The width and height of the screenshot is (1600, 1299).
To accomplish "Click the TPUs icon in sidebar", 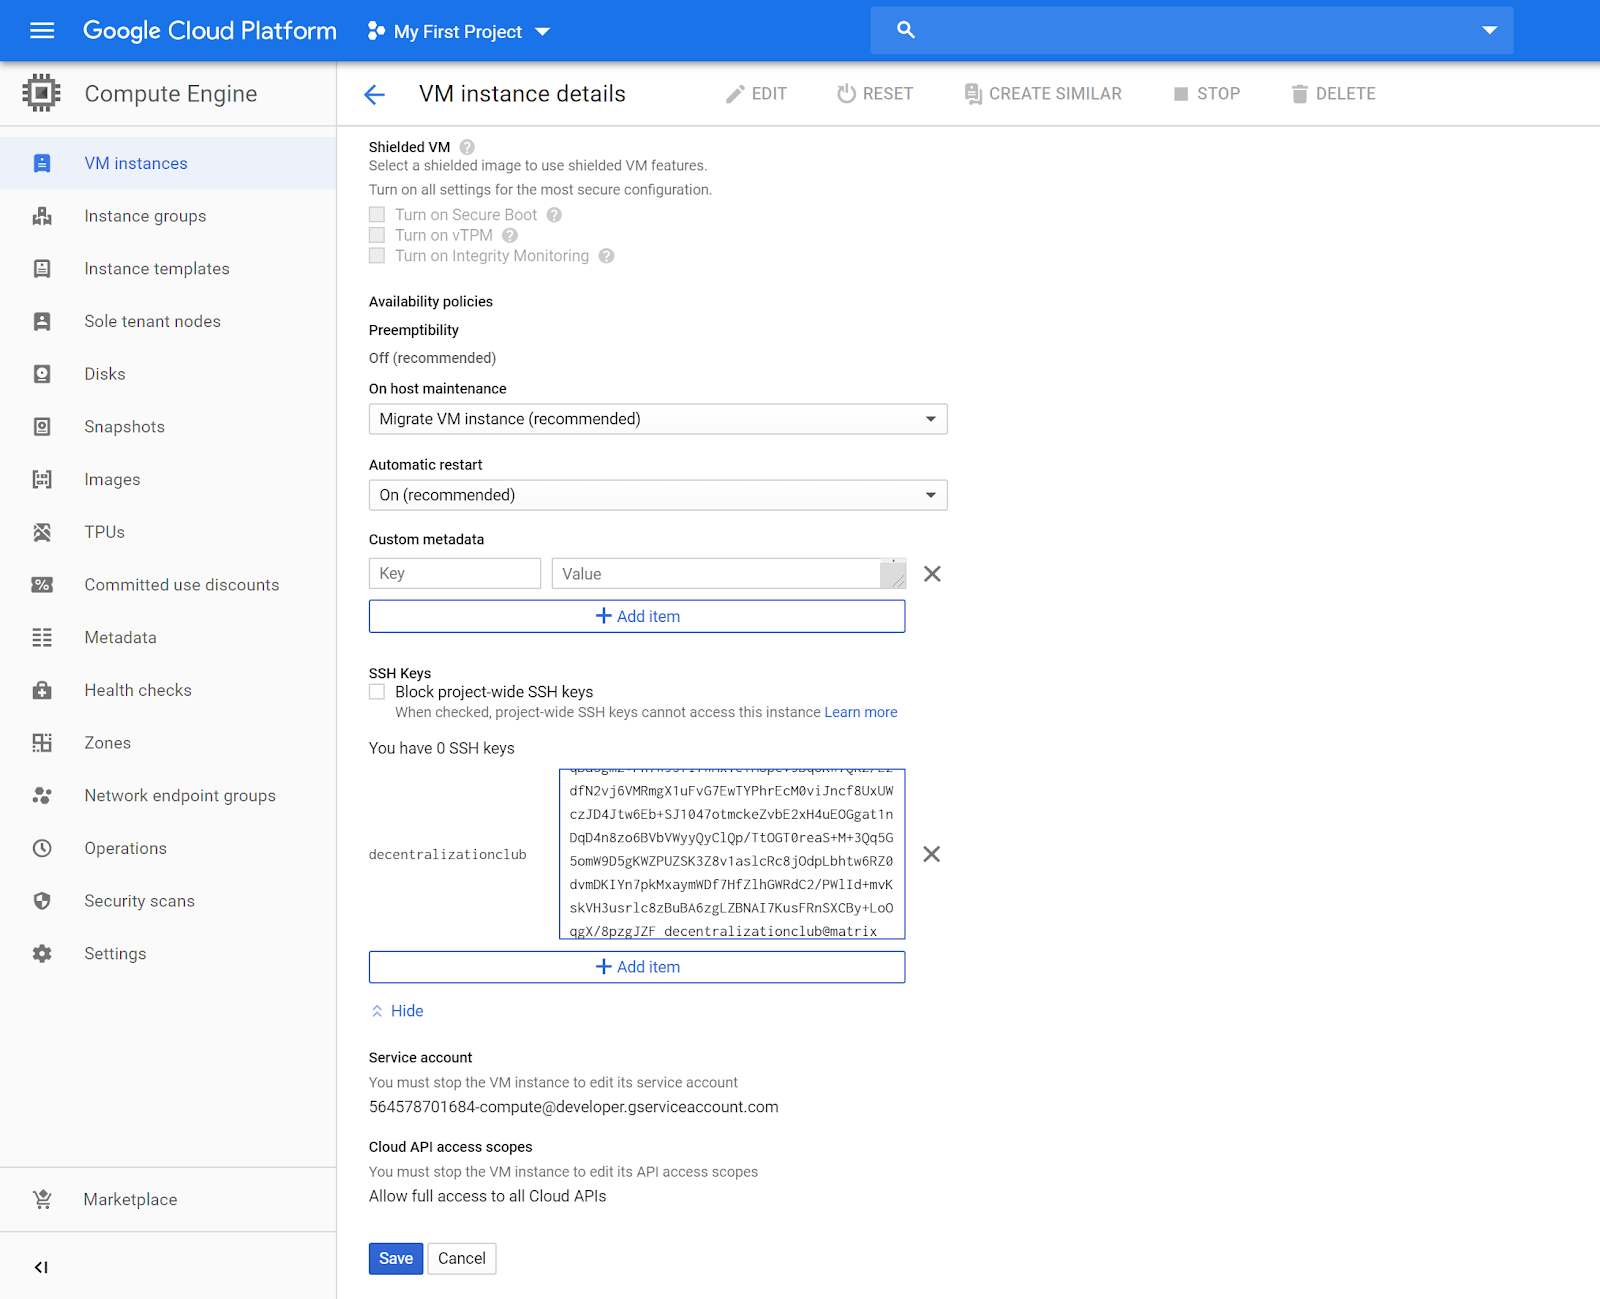I will pyautogui.click(x=42, y=532).
